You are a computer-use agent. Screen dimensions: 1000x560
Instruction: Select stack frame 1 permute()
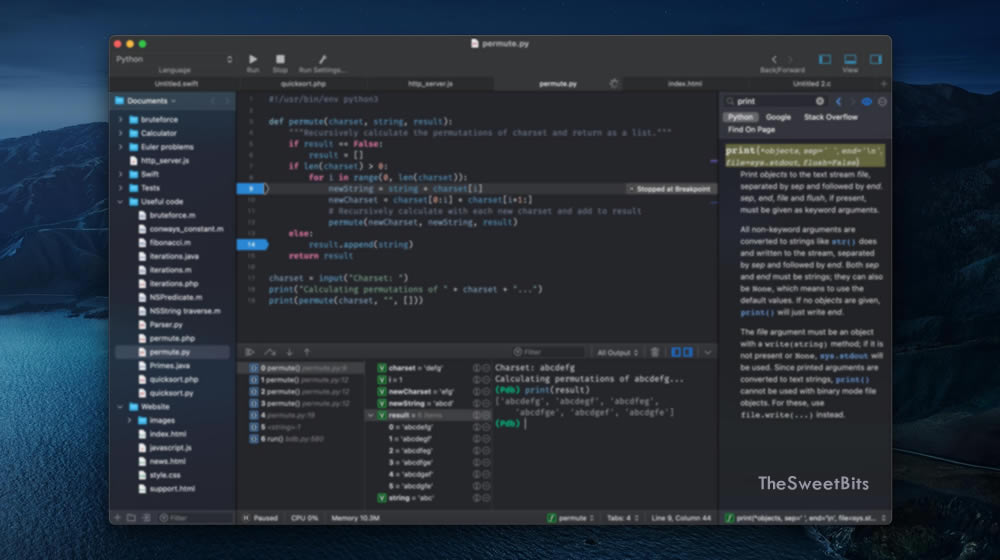(x=300, y=380)
